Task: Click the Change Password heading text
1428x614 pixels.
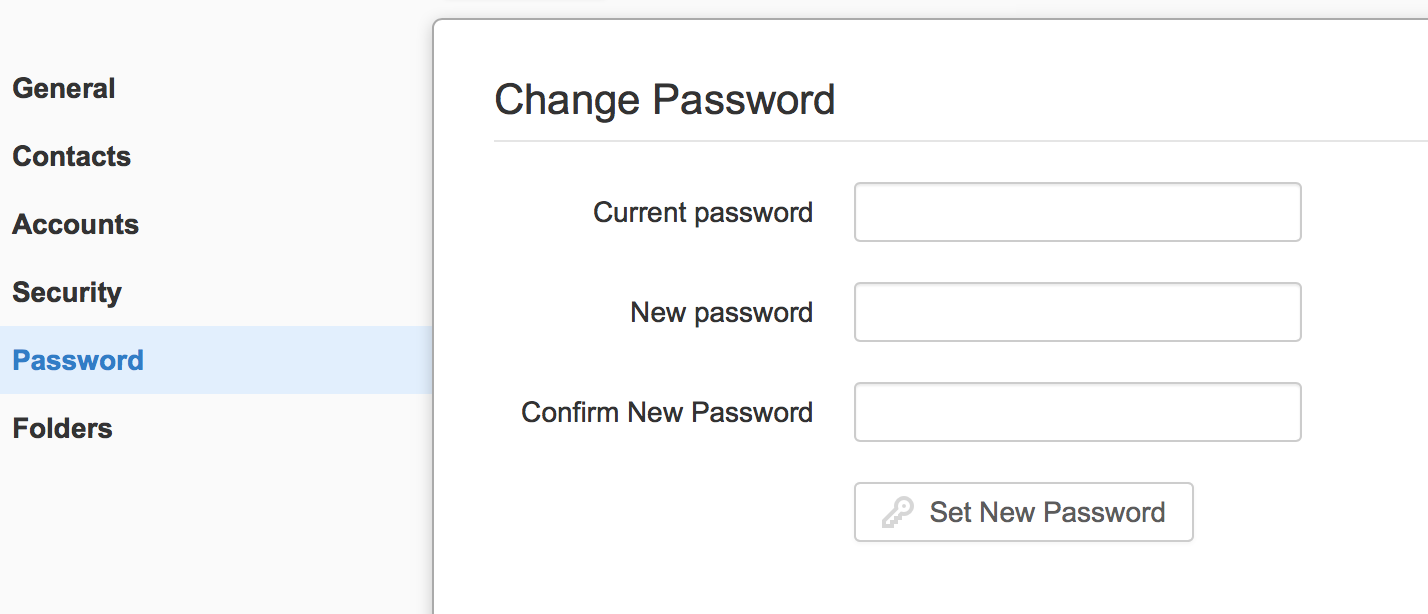Action: (665, 100)
